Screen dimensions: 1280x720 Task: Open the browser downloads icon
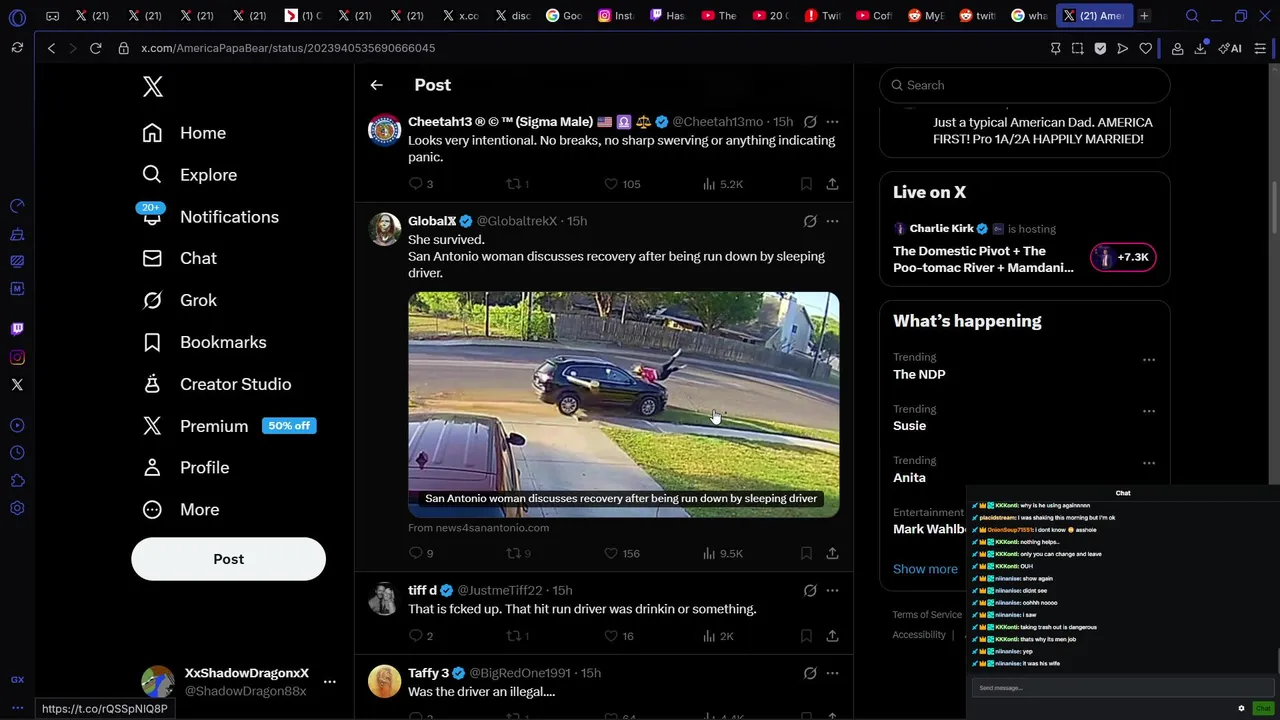[x=1200, y=48]
